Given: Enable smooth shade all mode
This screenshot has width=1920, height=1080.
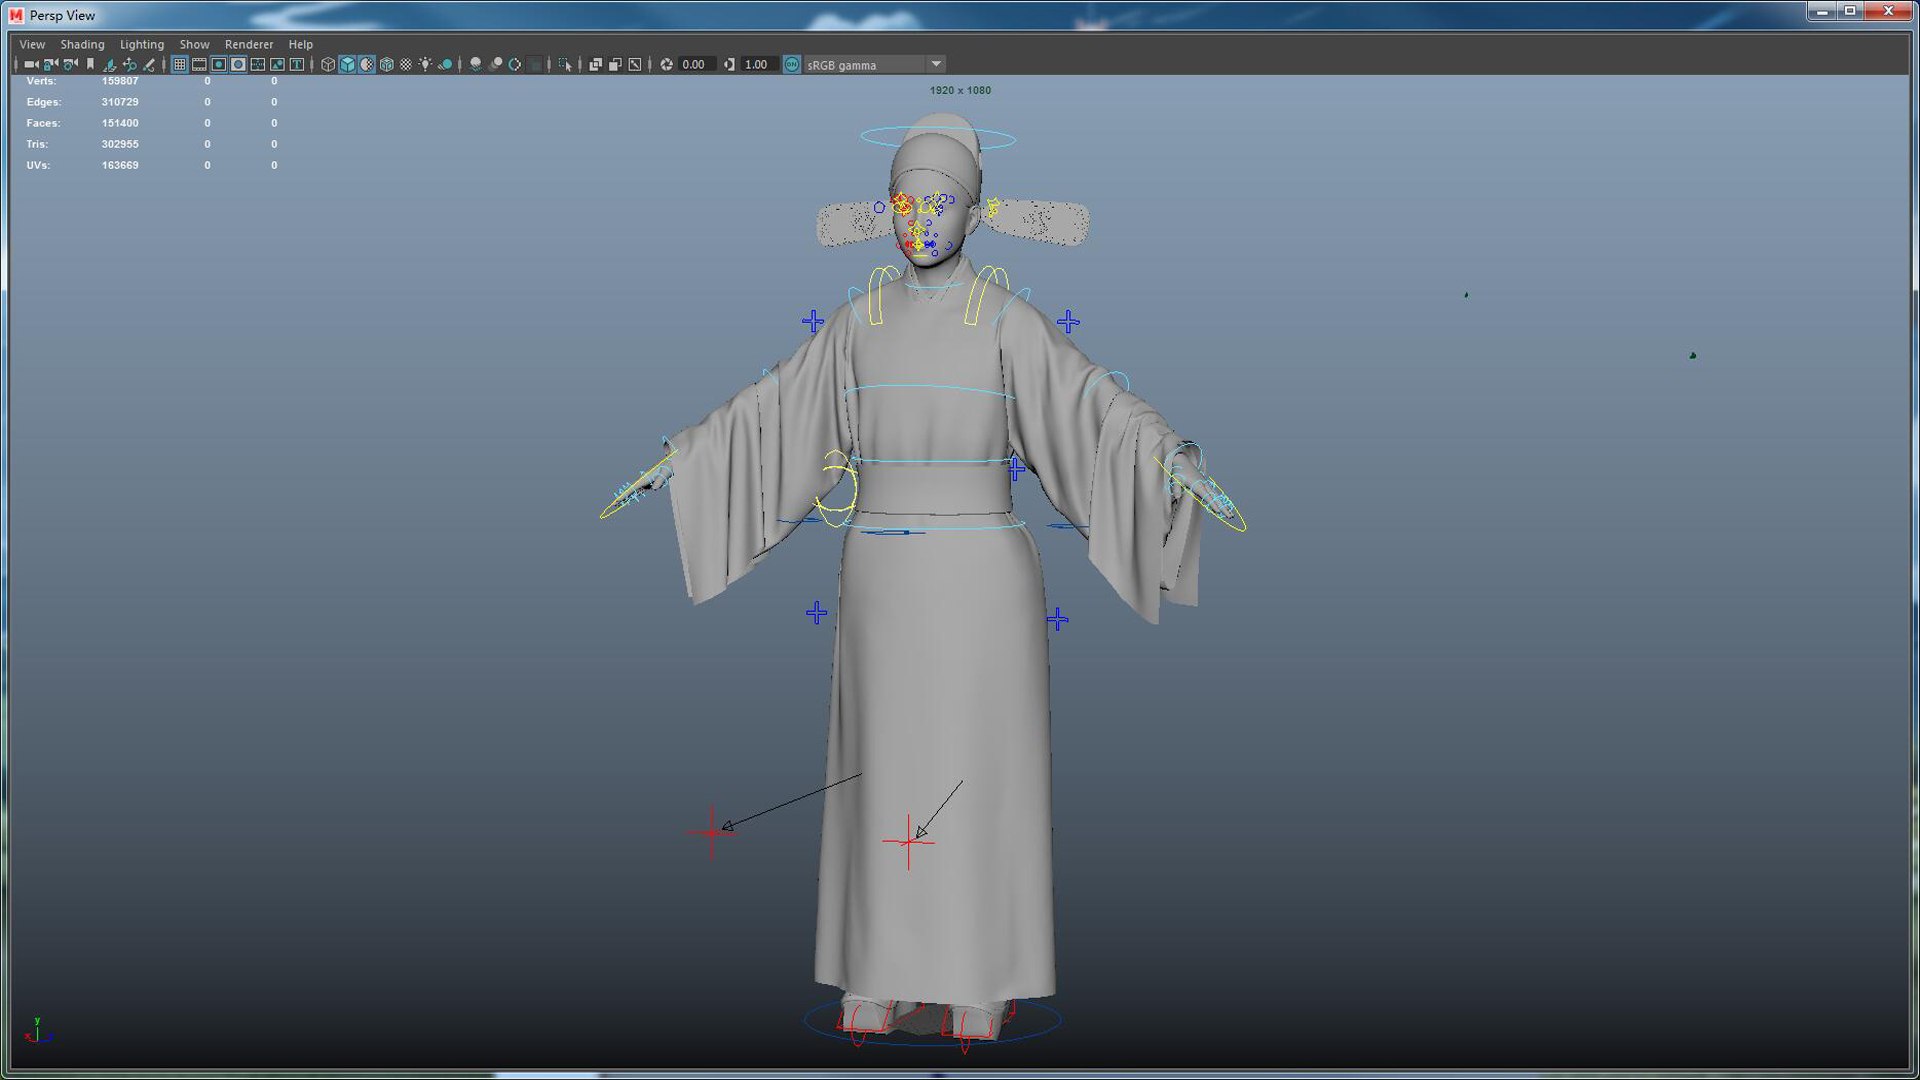Looking at the screenshot, I should tap(347, 64).
